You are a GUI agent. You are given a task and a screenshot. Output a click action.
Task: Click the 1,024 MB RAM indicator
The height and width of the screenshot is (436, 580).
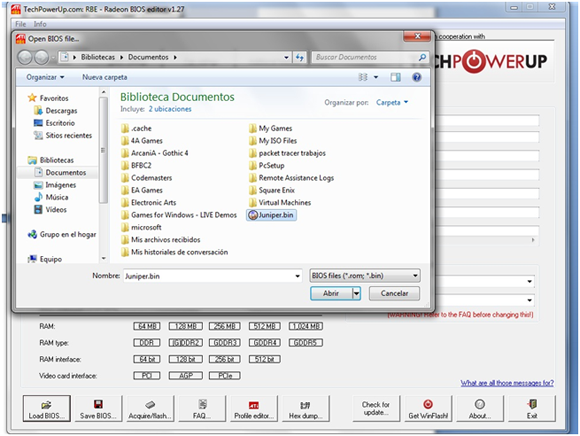pos(306,326)
